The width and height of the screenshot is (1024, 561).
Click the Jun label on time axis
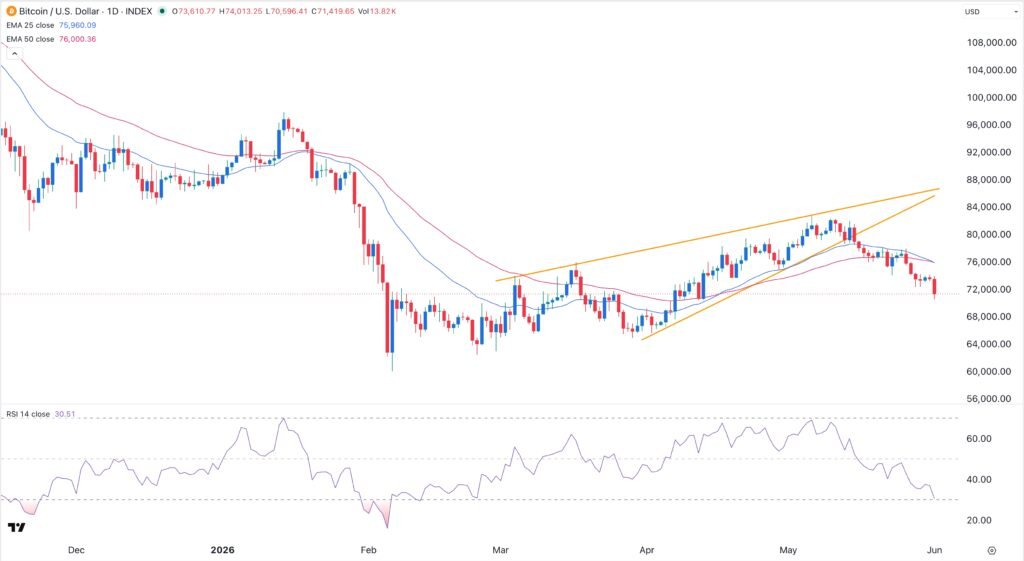(935, 550)
